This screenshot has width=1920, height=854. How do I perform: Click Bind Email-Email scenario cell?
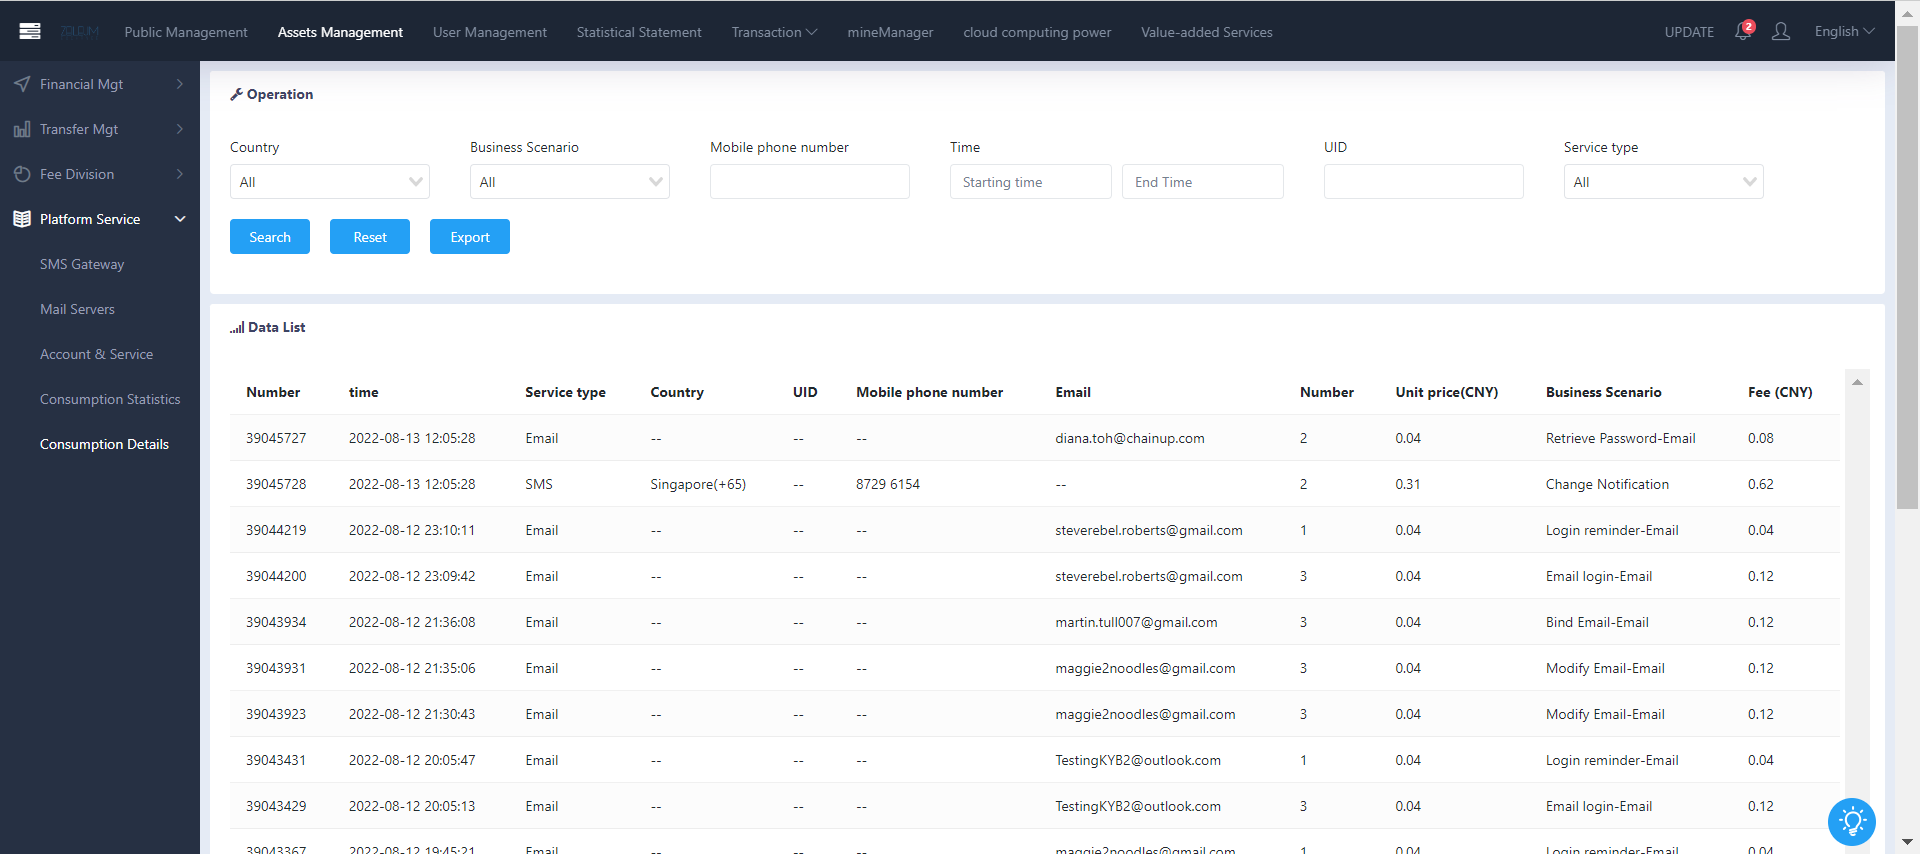click(x=1597, y=622)
